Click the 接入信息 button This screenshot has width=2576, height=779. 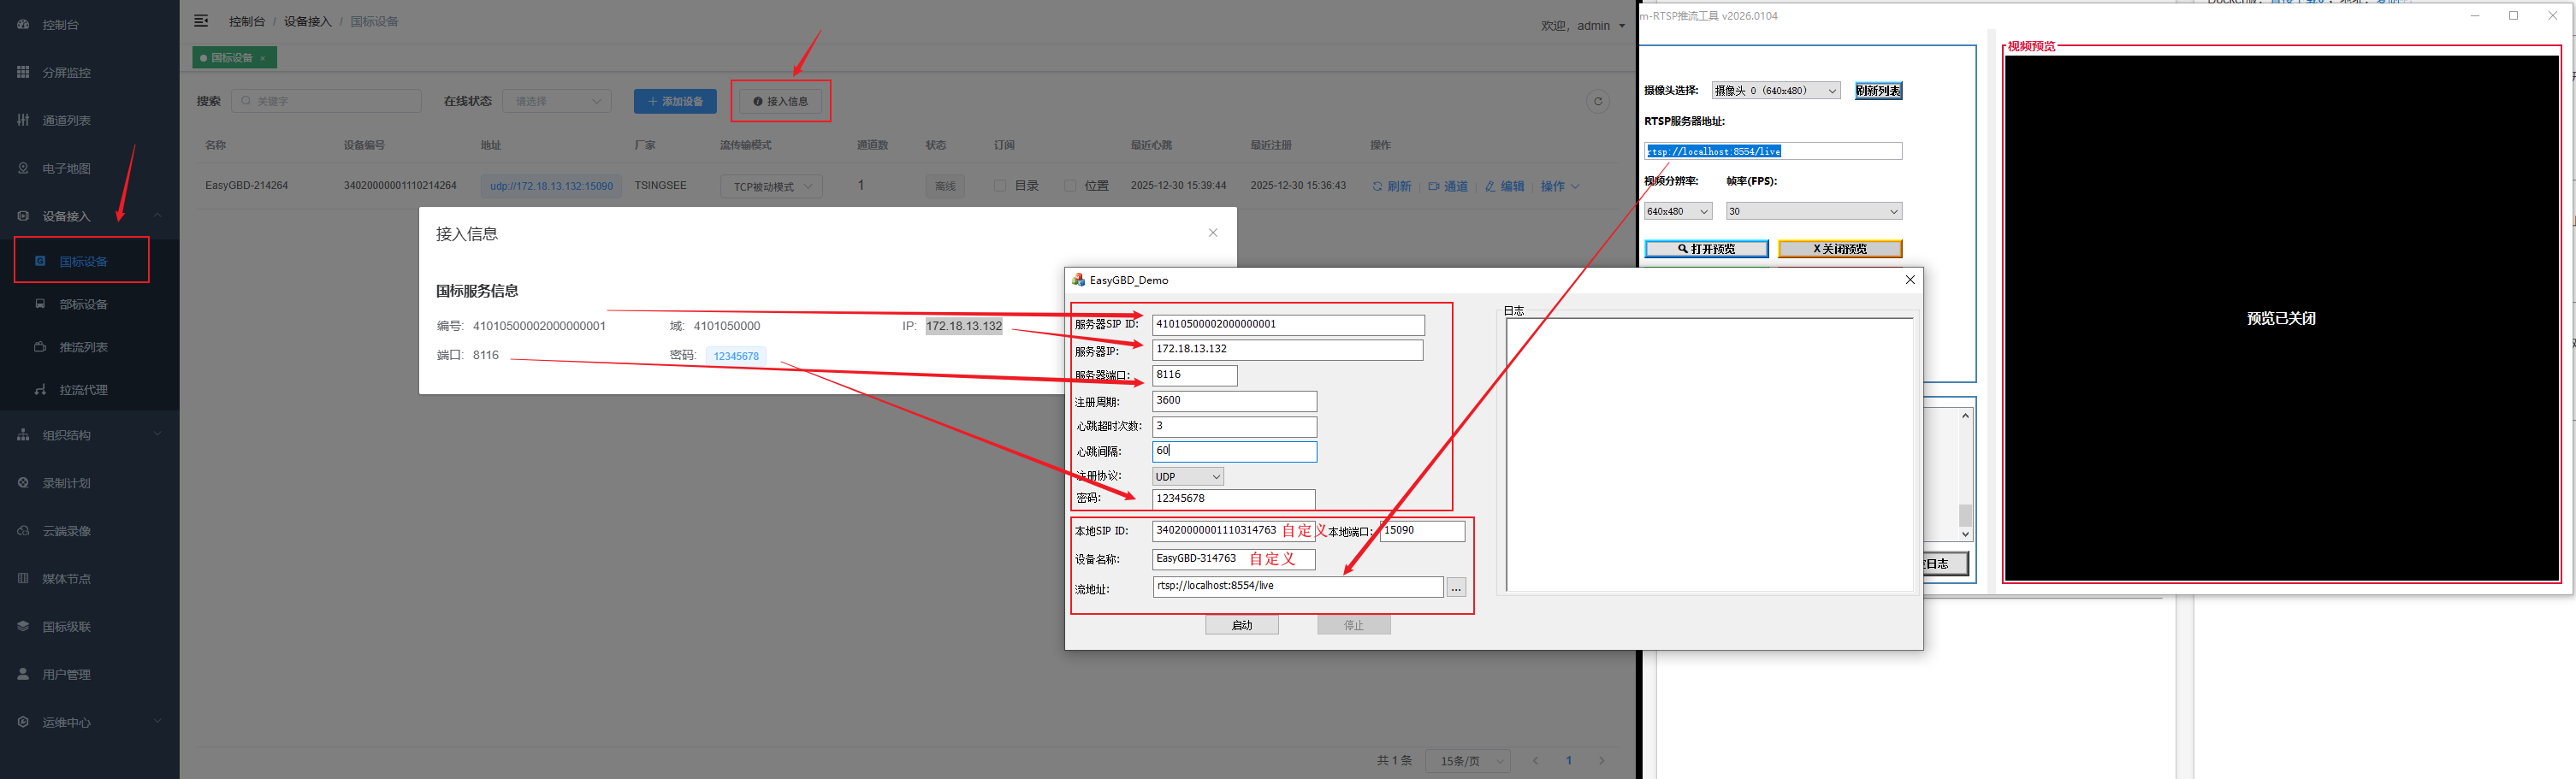(780, 101)
